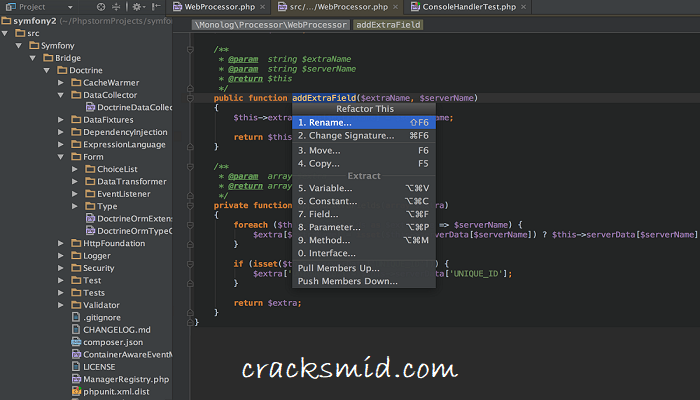This screenshot has width=700, height=400.
Task: Collapse the DataCollector folder
Action: (x=61, y=95)
